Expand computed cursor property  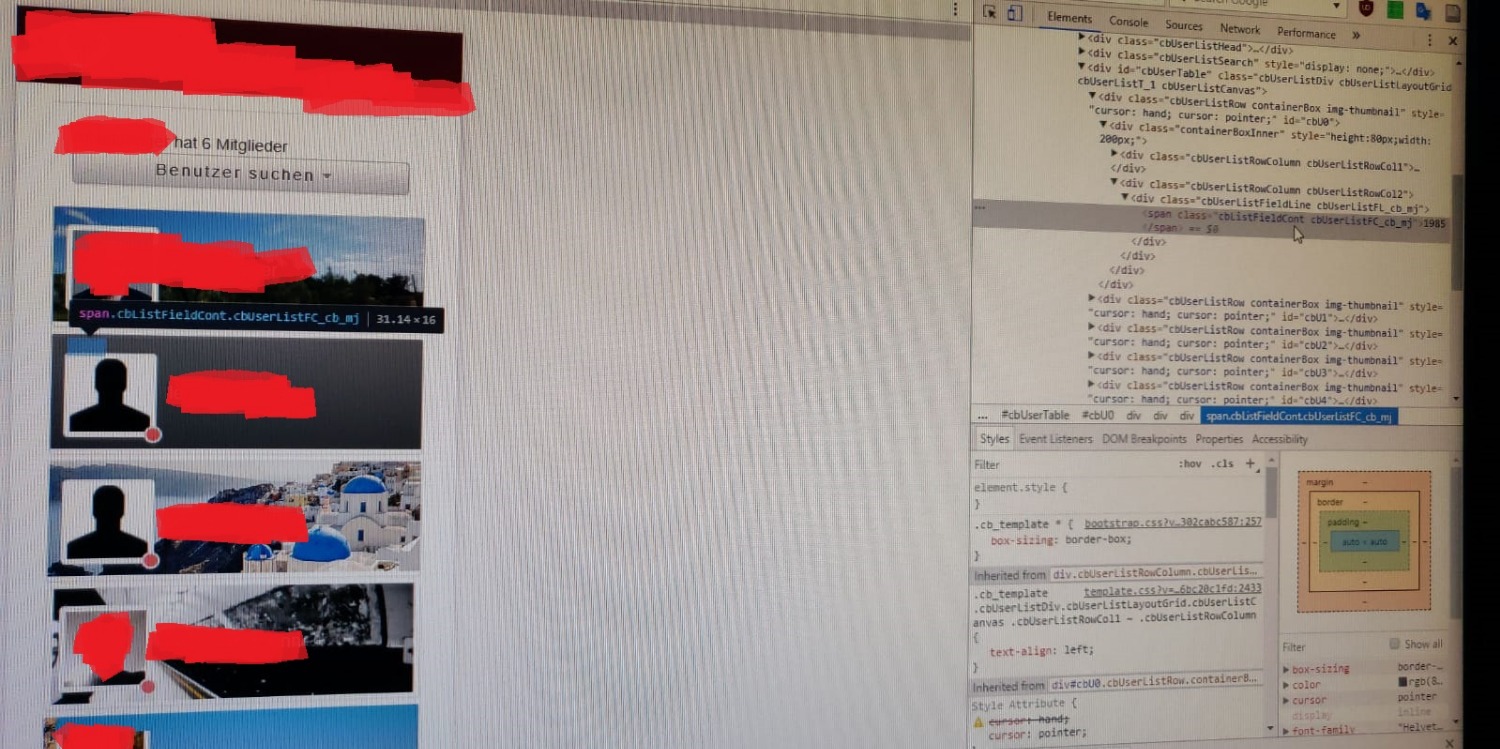pyautogui.click(x=1286, y=700)
